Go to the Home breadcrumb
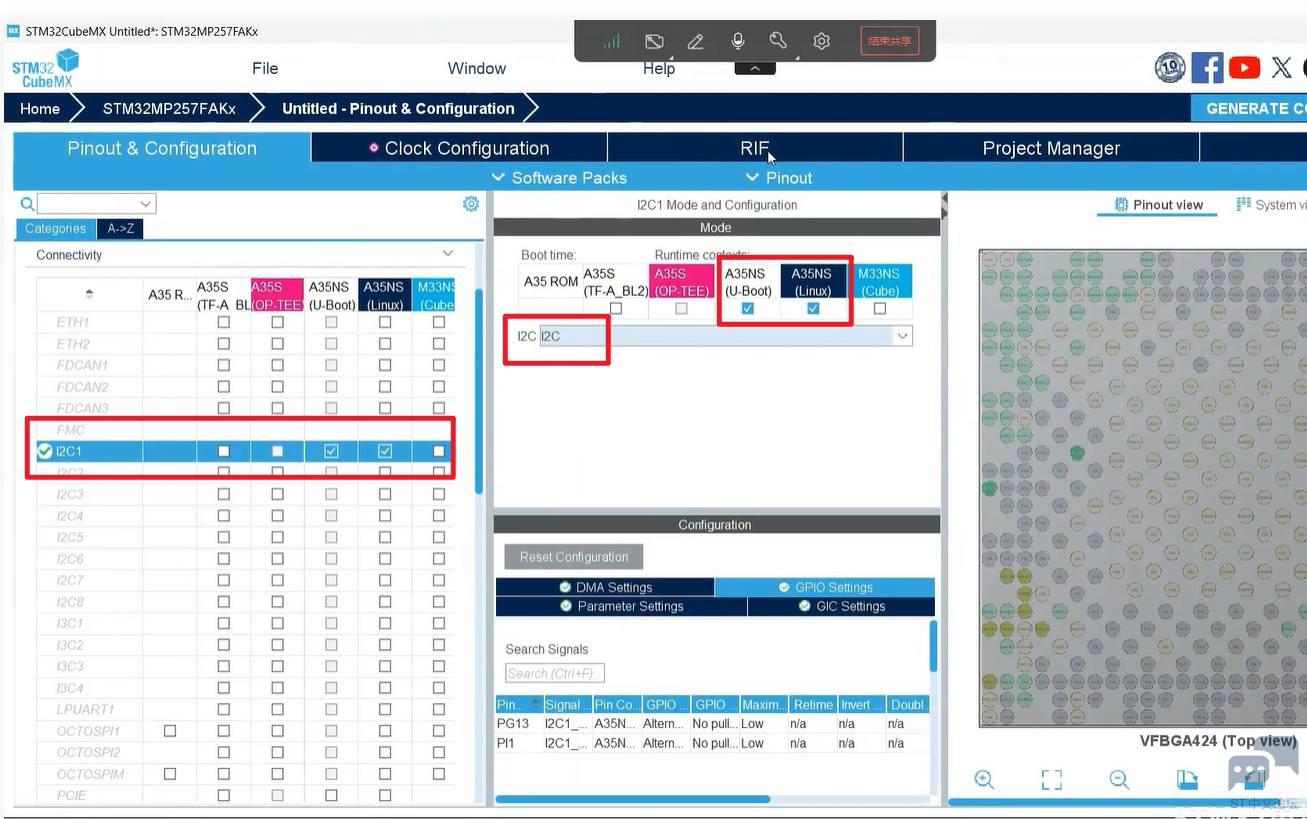The width and height of the screenshot is (1307, 819). [40, 108]
